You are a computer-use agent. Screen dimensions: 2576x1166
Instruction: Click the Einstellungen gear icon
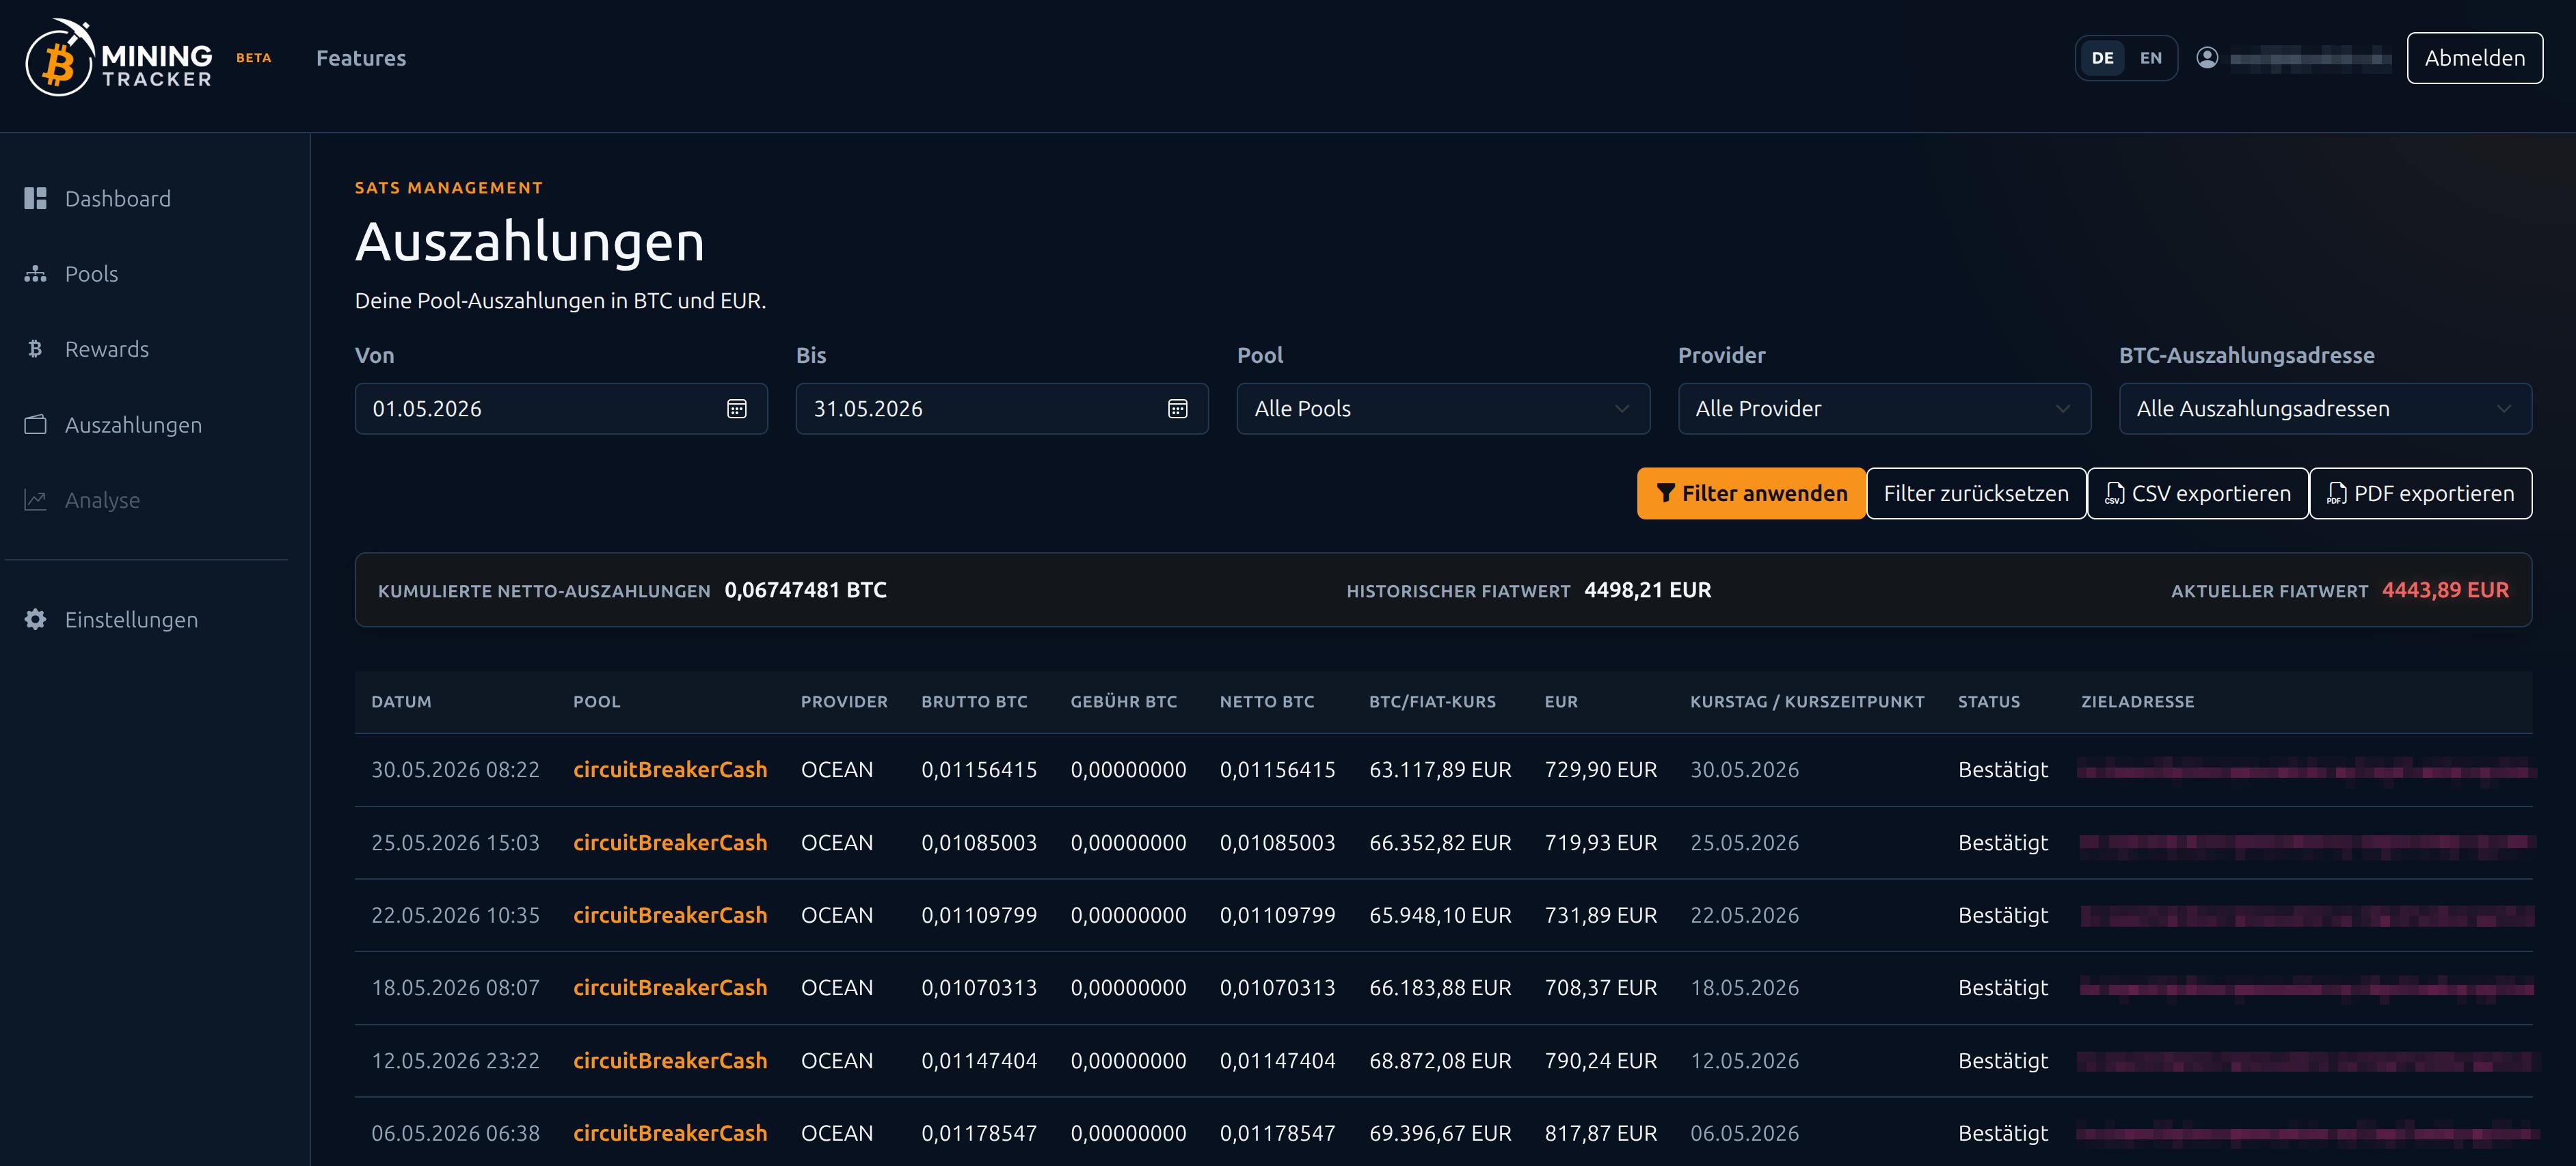[36, 619]
